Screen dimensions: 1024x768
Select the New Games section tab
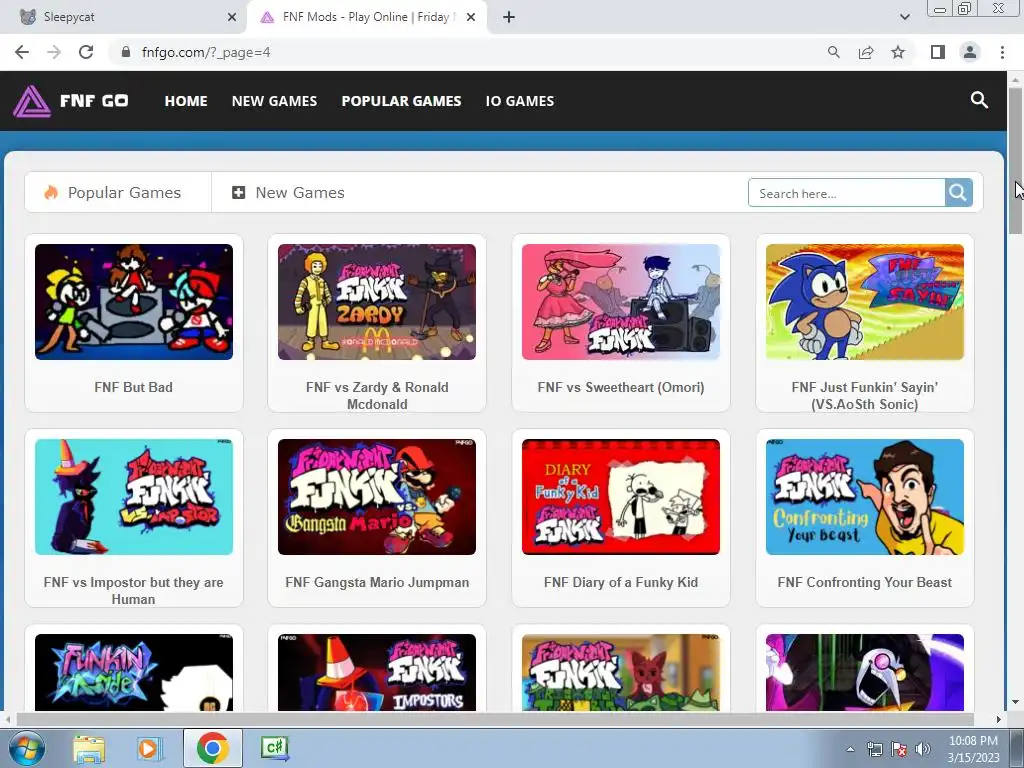coord(288,193)
